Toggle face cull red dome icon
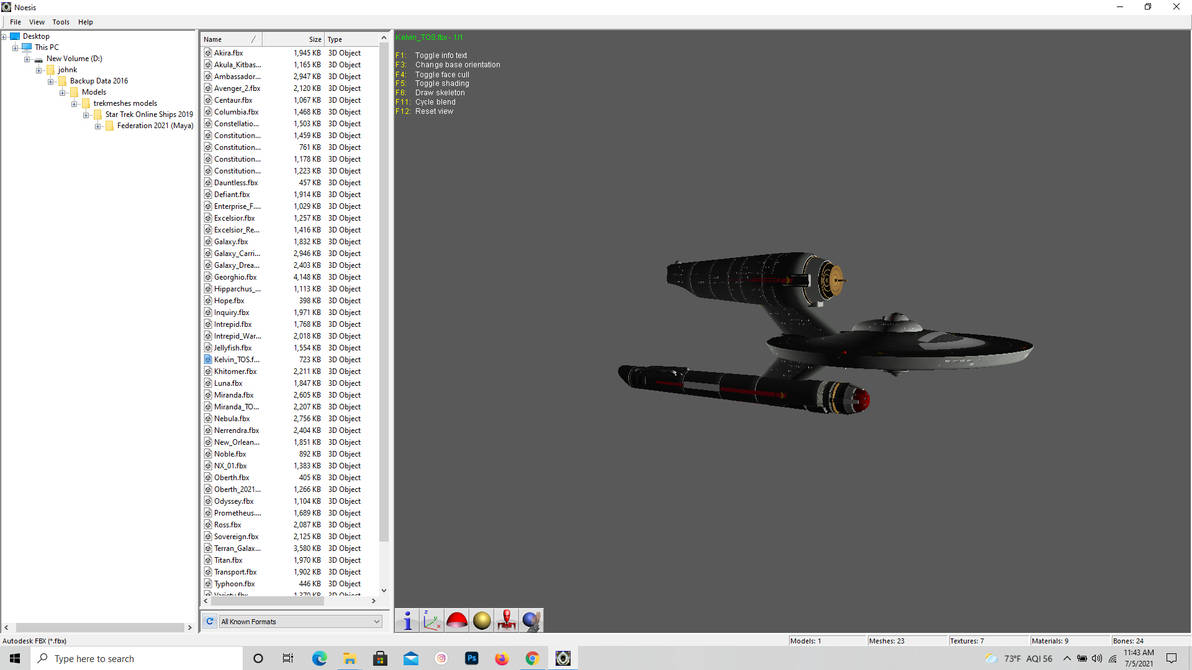The width and height of the screenshot is (1192, 670). [457, 621]
